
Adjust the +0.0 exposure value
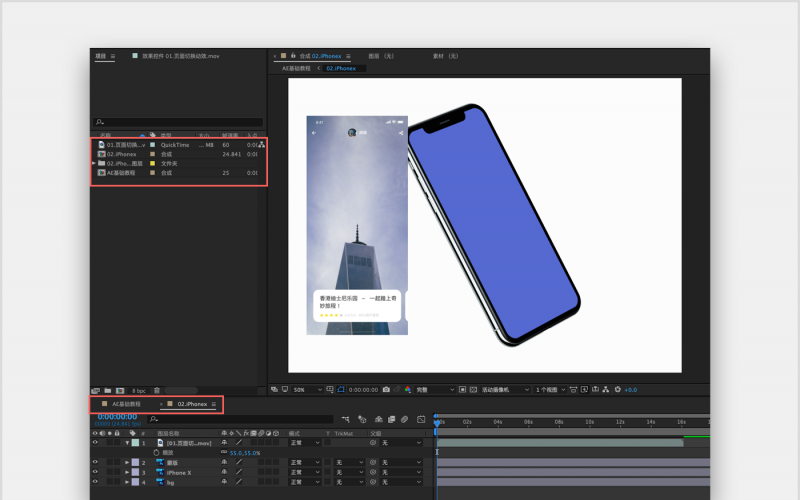coord(631,390)
